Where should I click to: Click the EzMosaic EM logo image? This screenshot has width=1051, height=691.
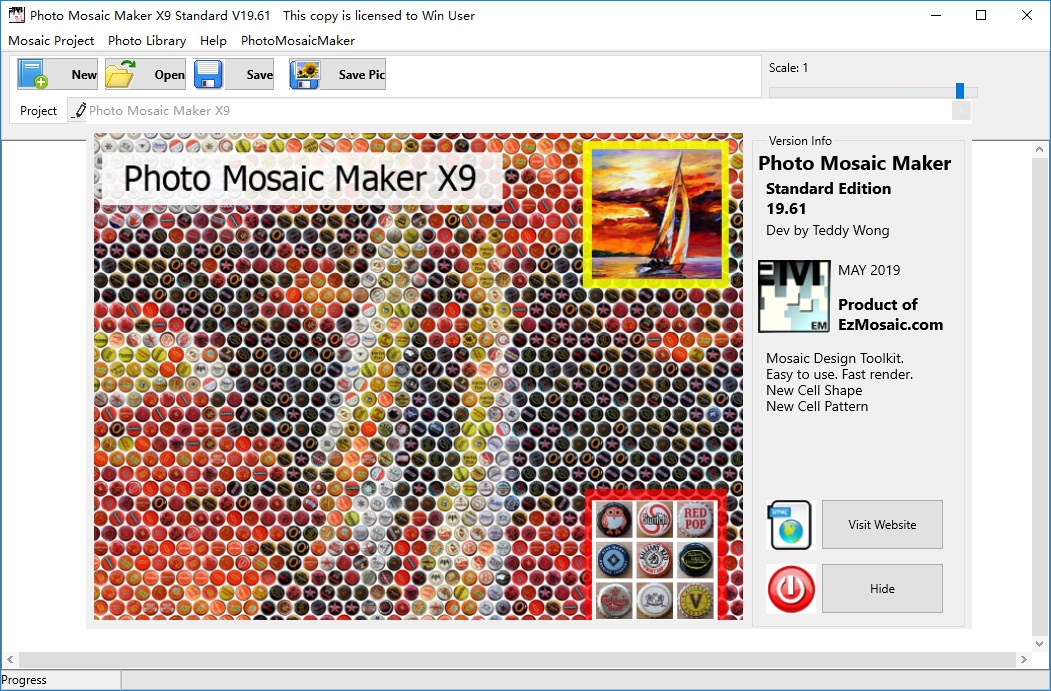click(x=794, y=296)
